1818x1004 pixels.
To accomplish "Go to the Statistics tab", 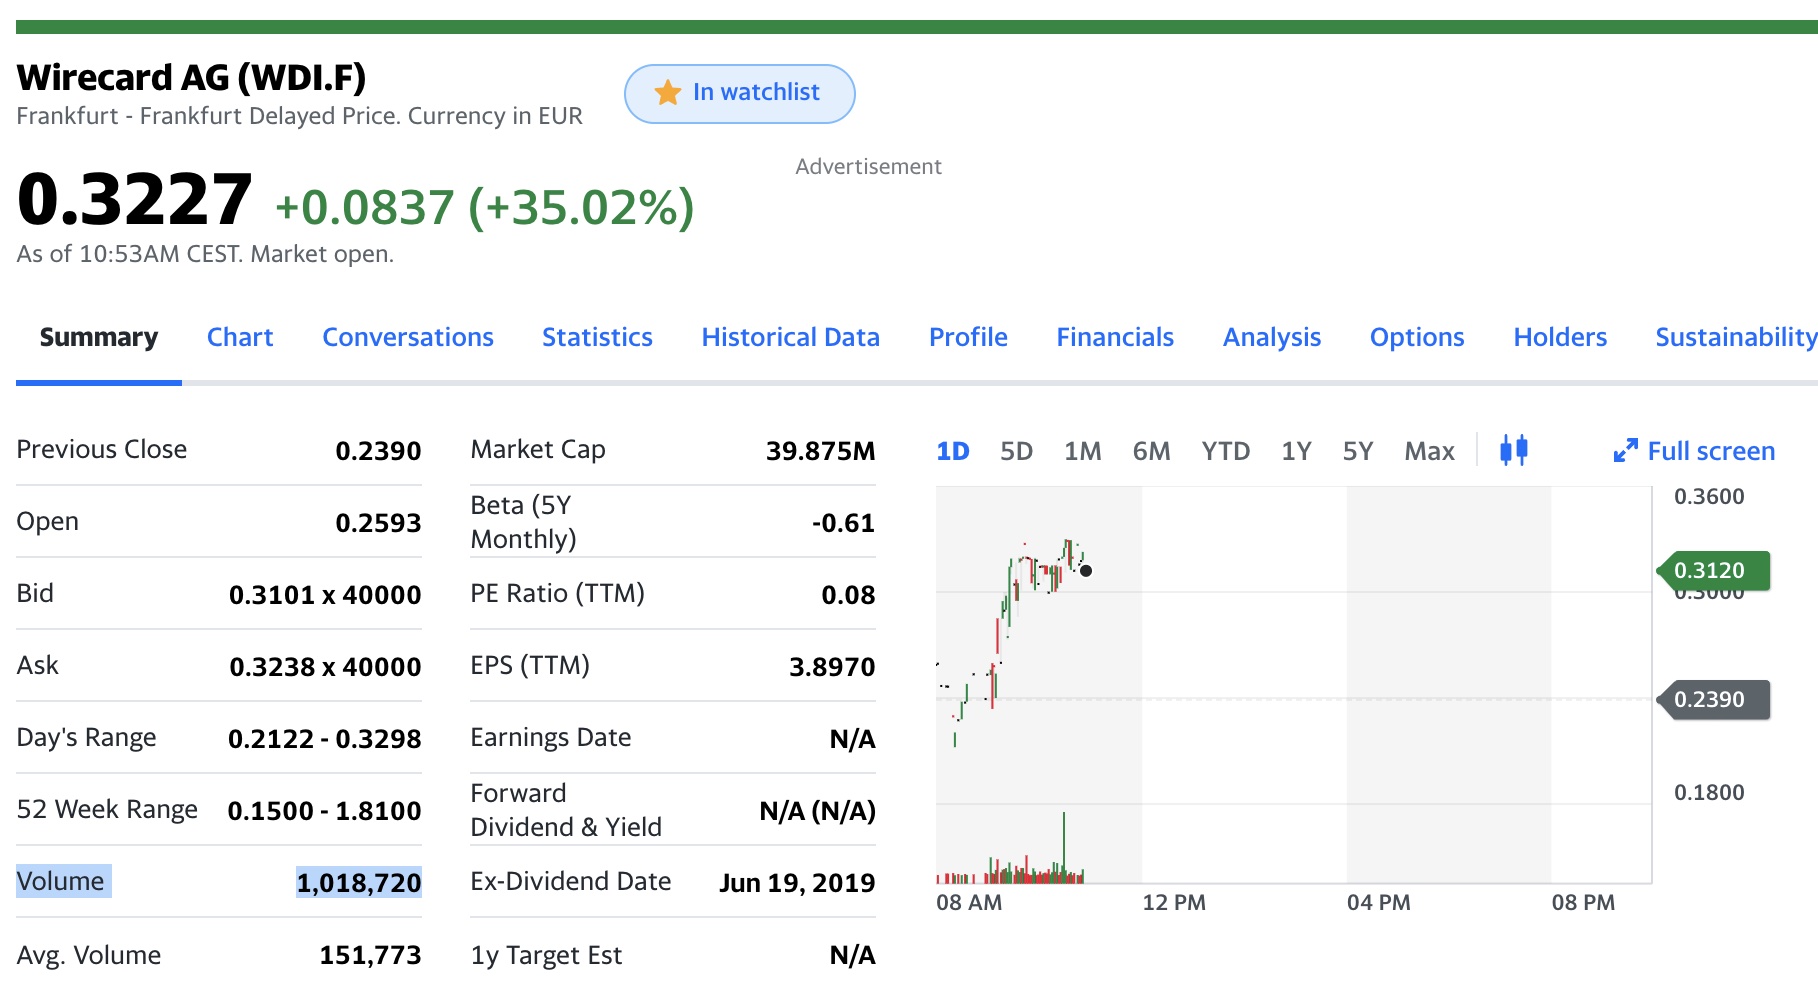I will coord(597,337).
